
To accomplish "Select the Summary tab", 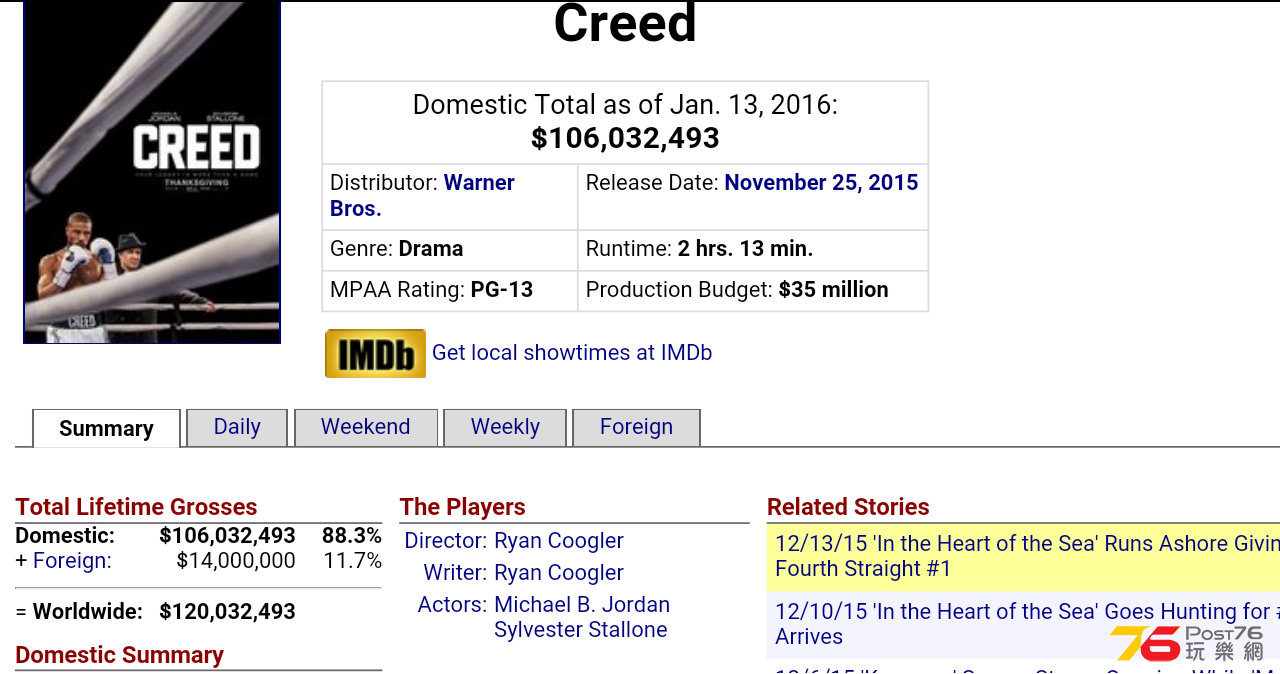I will coord(106,428).
